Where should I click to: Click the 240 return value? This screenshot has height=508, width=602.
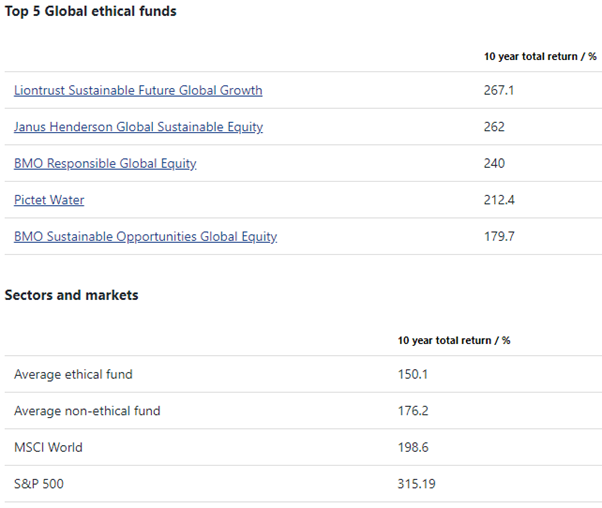point(494,163)
